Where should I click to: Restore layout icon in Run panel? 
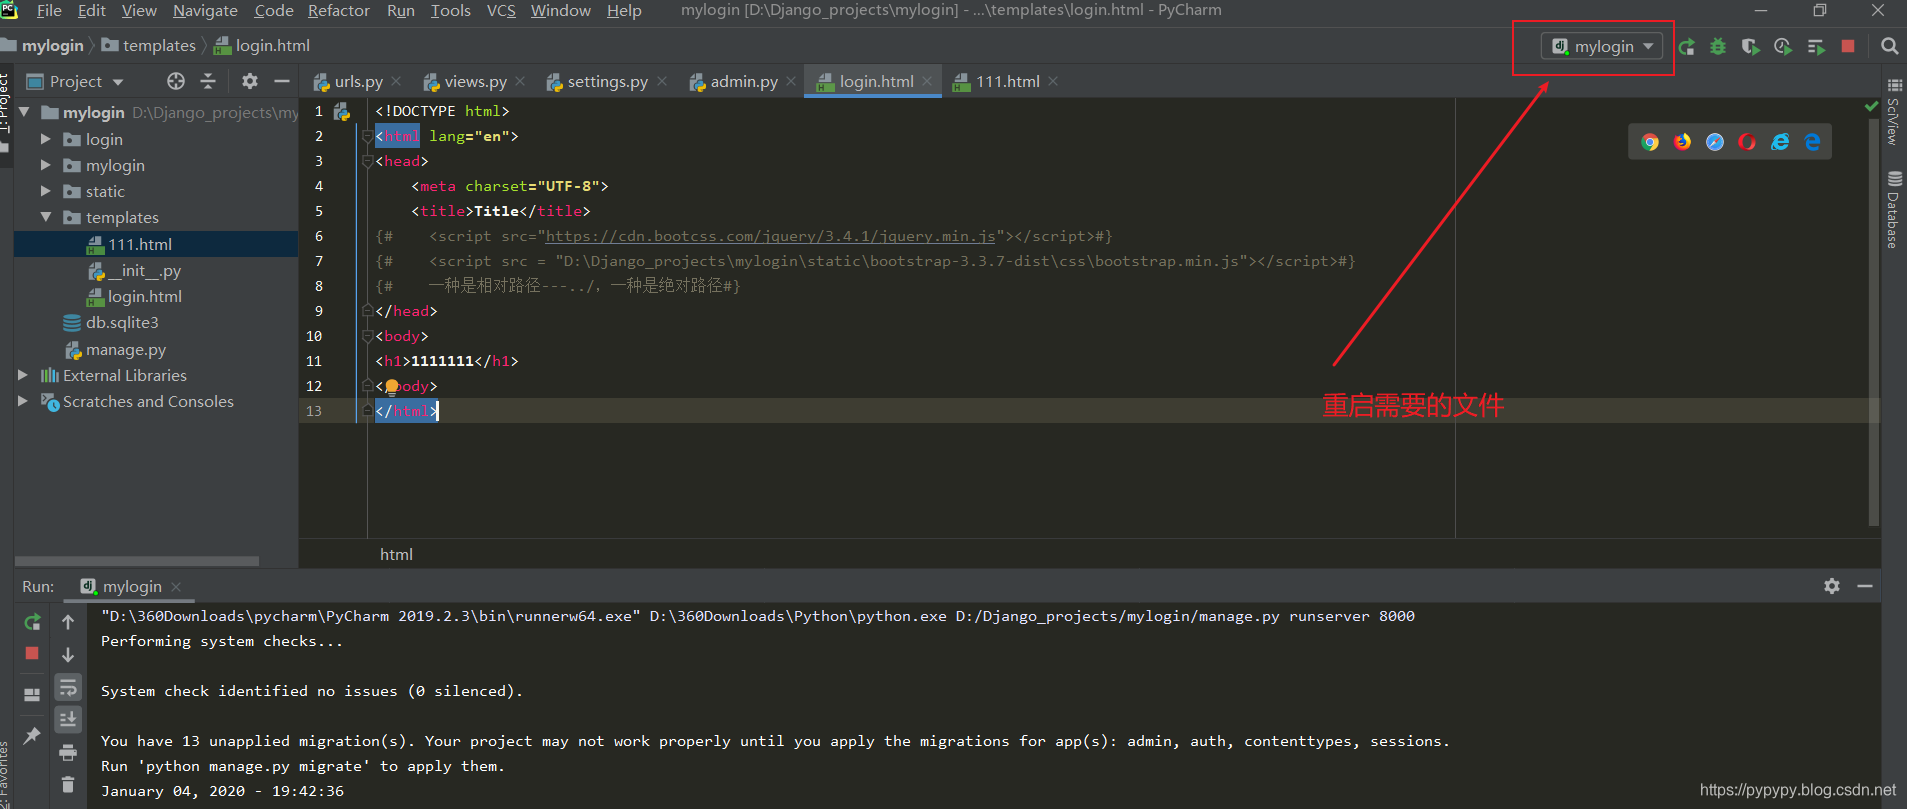(32, 694)
